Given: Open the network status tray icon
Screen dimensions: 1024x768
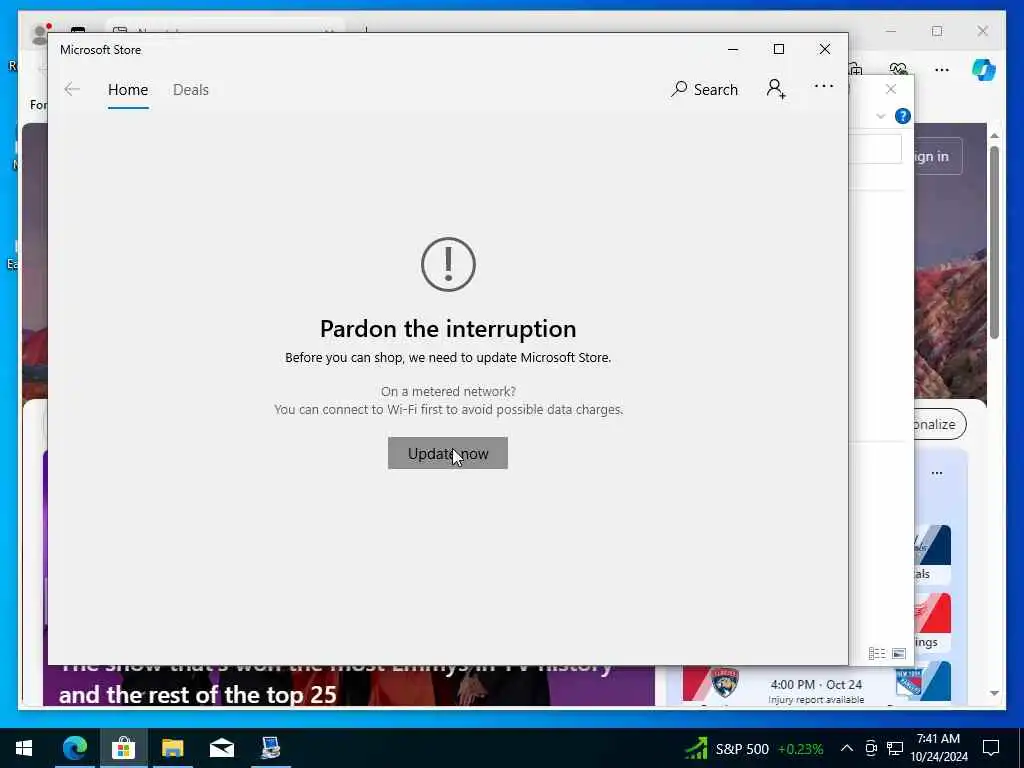Looking at the screenshot, I should point(895,748).
